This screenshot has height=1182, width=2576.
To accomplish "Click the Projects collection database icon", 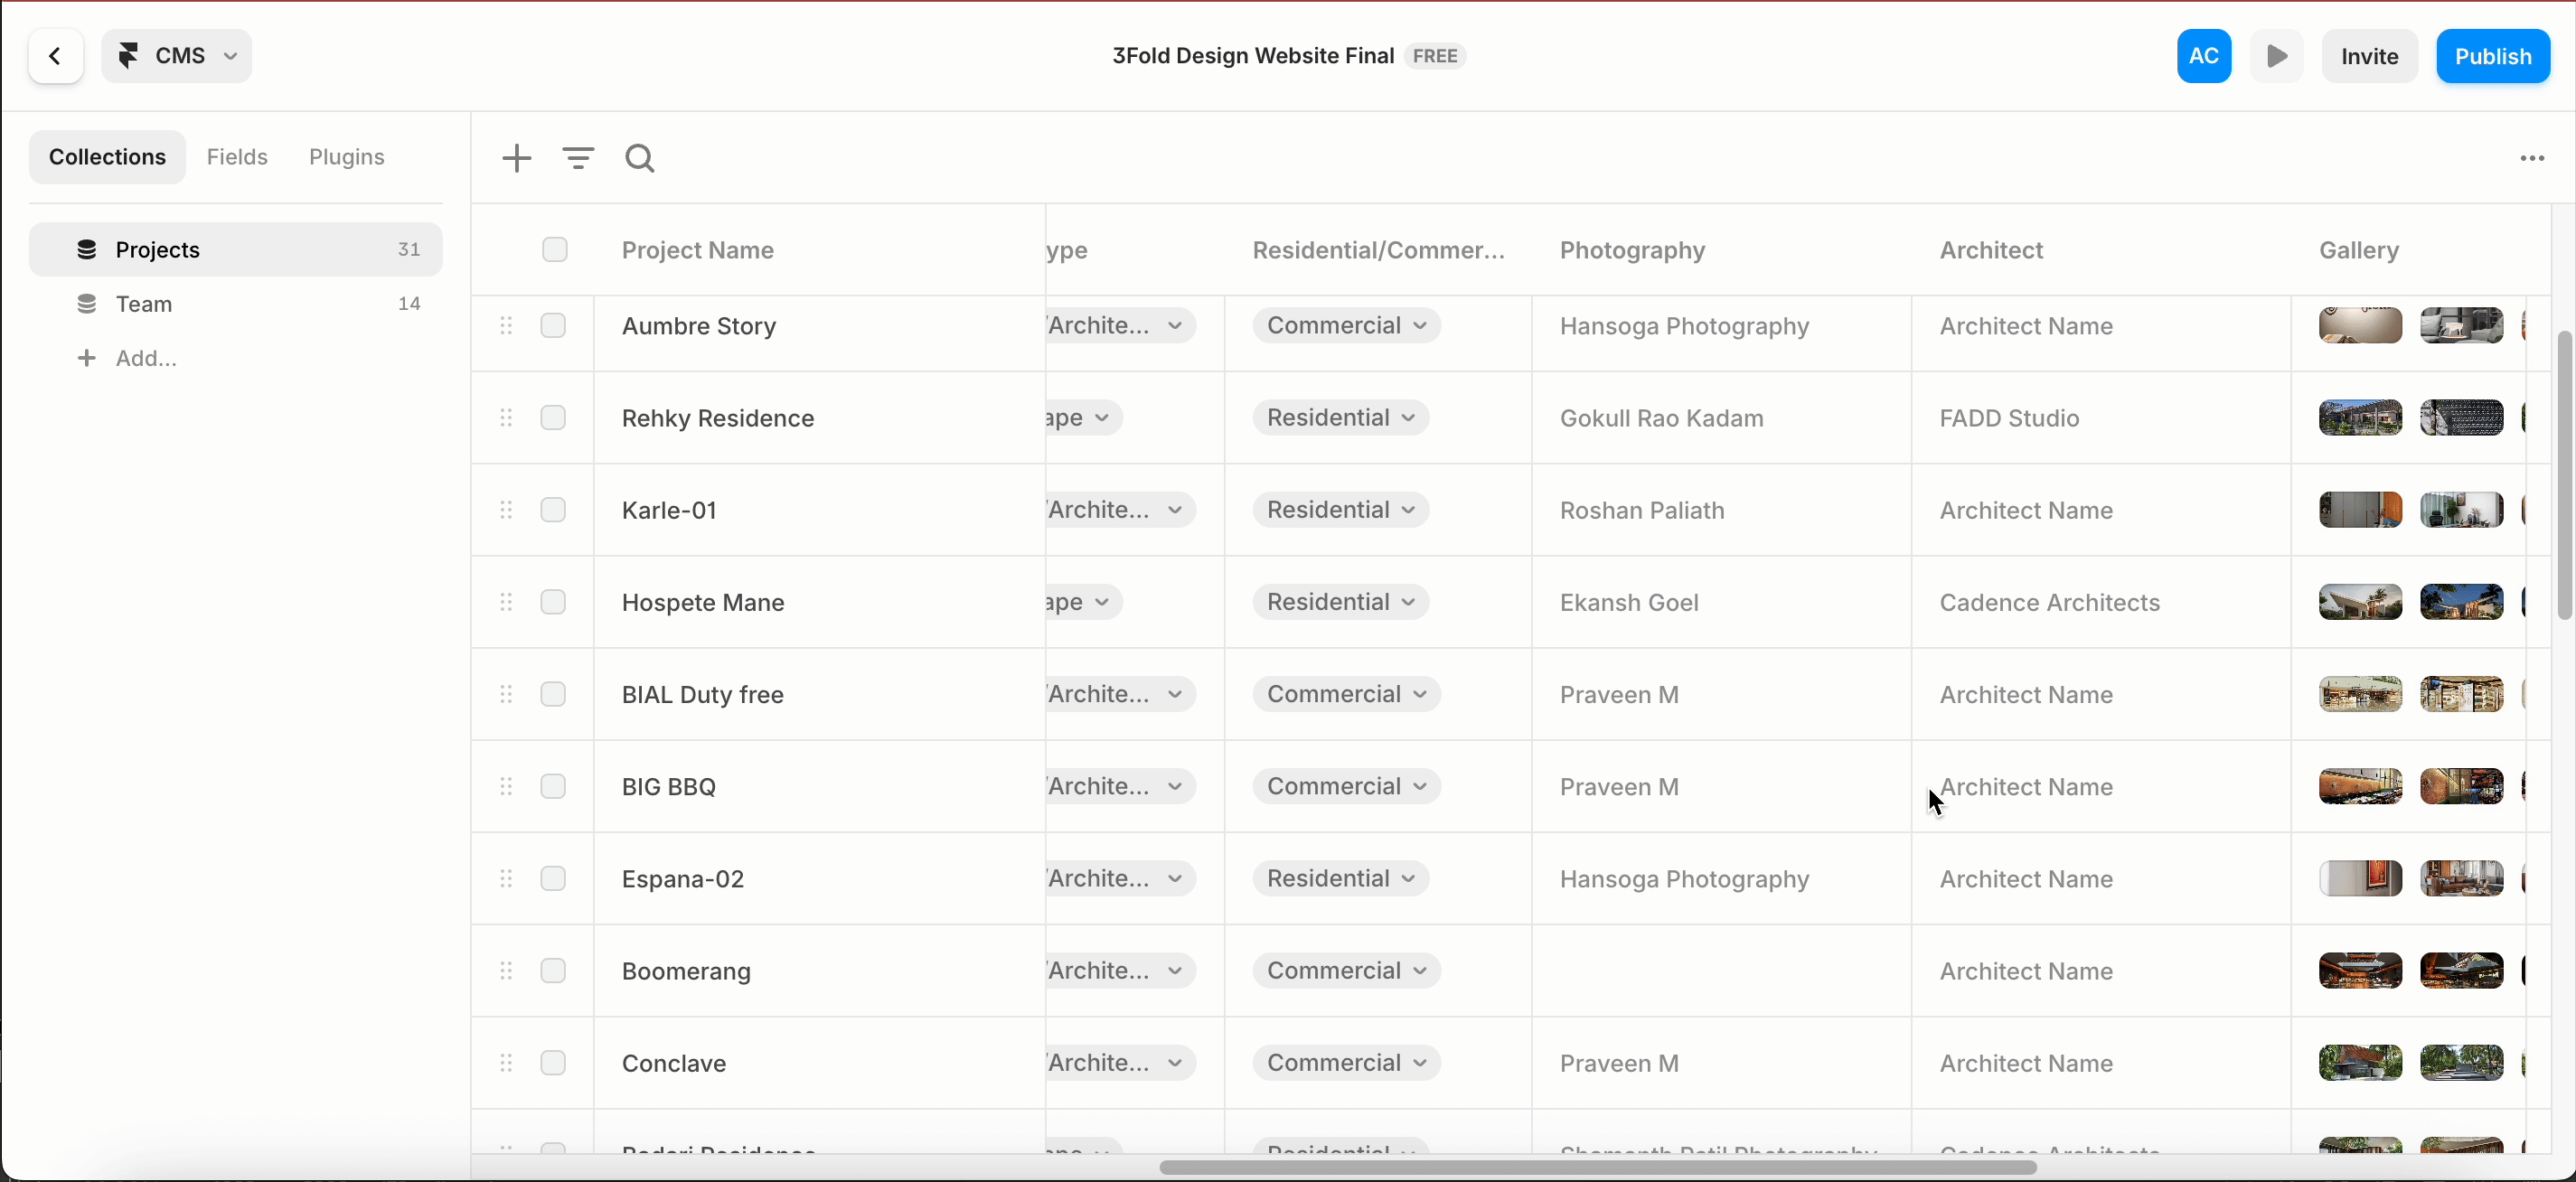I will (87, 249).
